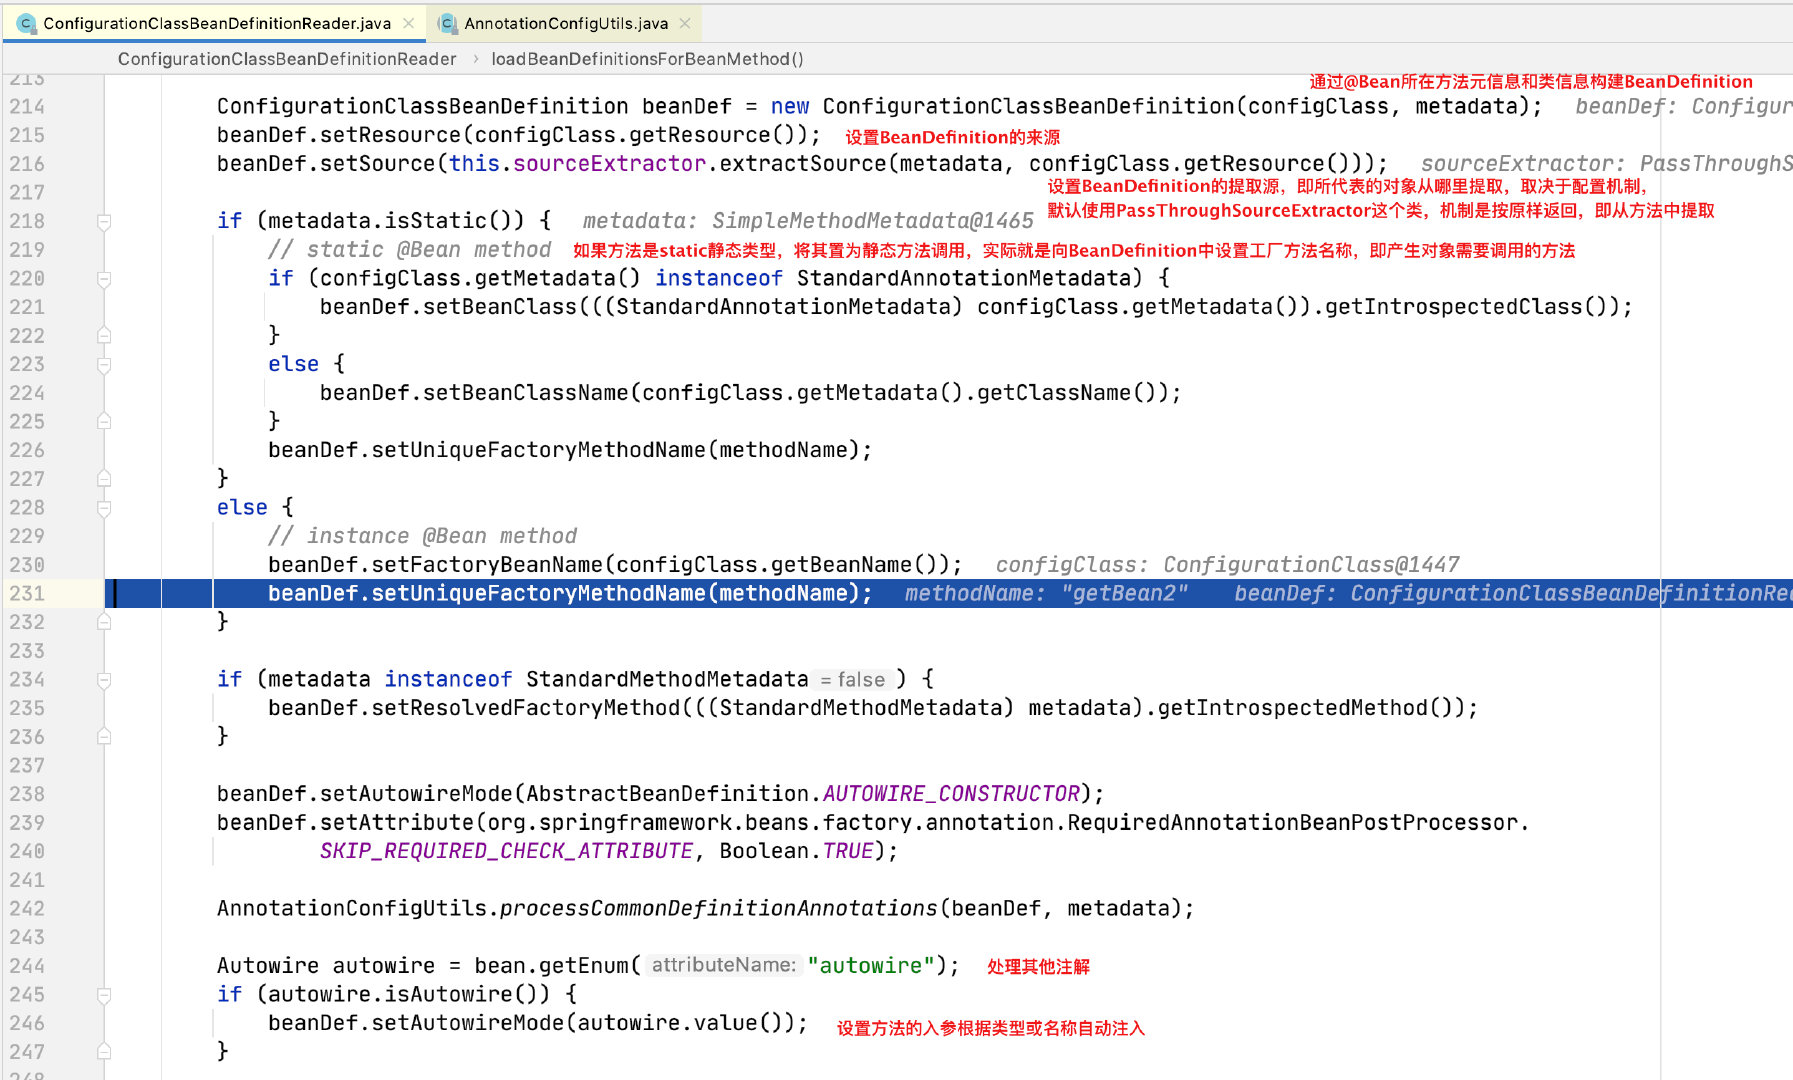Click the 'attributeName:' parameter hint
Image resolution: width=1793 pixels, height=1080 pixels.
point(724,966)
